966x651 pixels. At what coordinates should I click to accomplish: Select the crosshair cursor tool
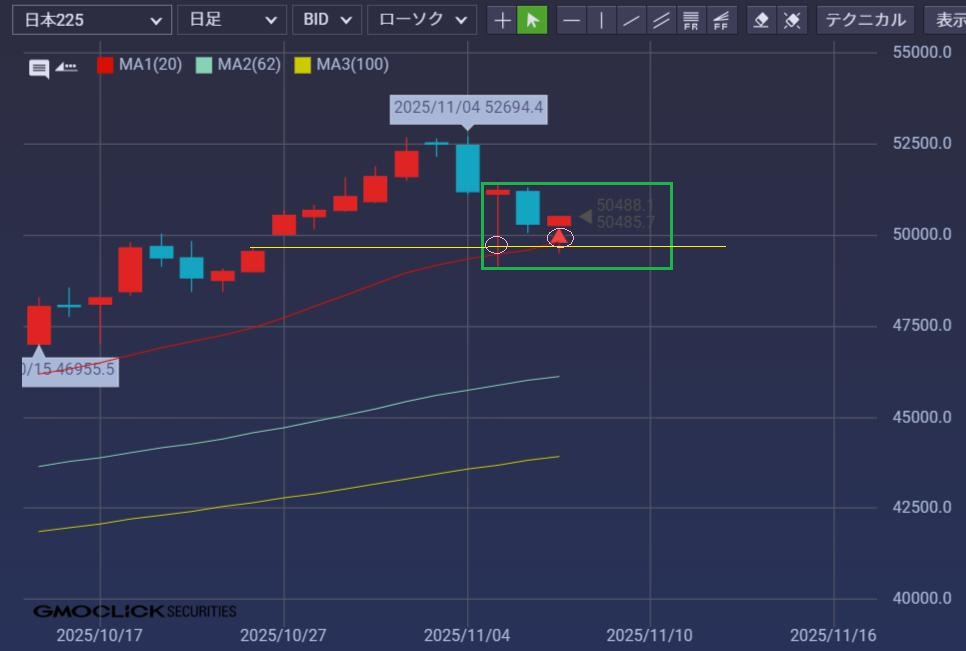coord(502,20)
